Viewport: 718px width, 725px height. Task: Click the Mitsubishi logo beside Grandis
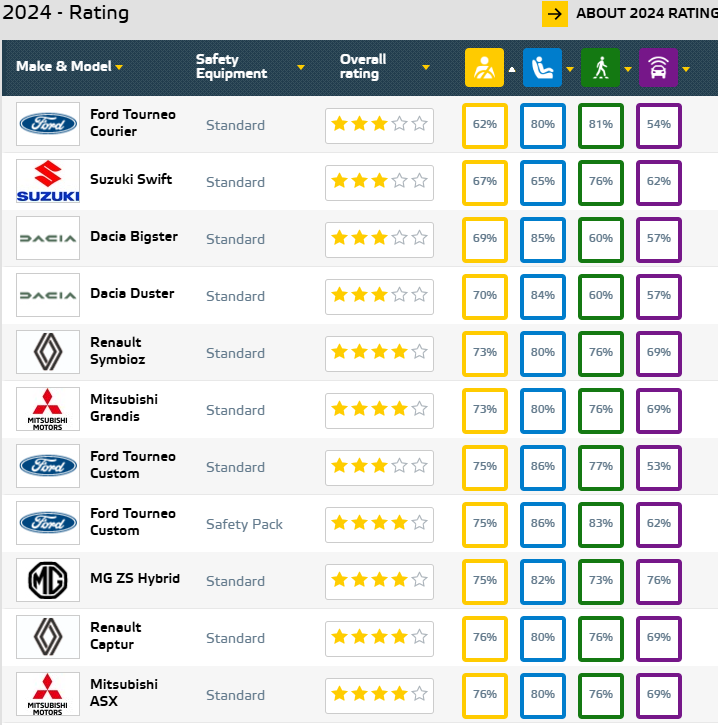tap(48, 410)
